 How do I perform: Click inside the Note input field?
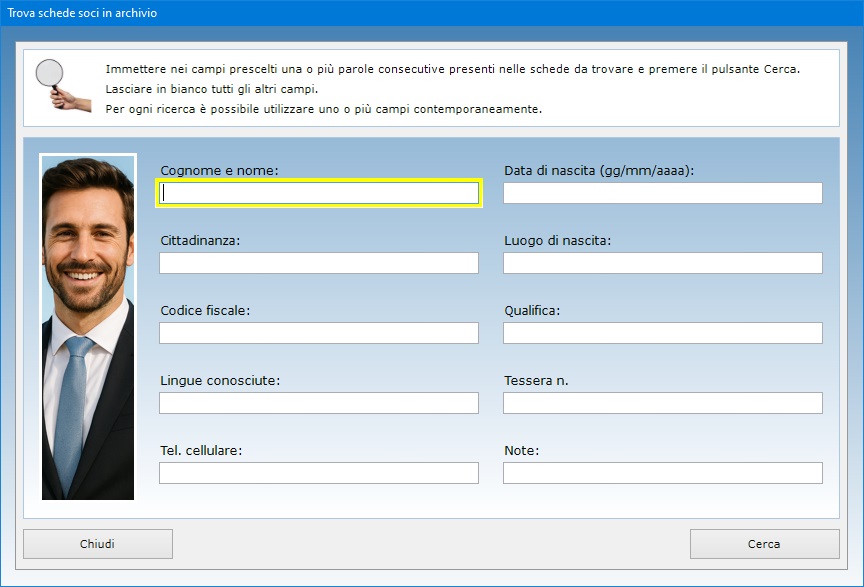pyautogui.click(x=662, y=473)
